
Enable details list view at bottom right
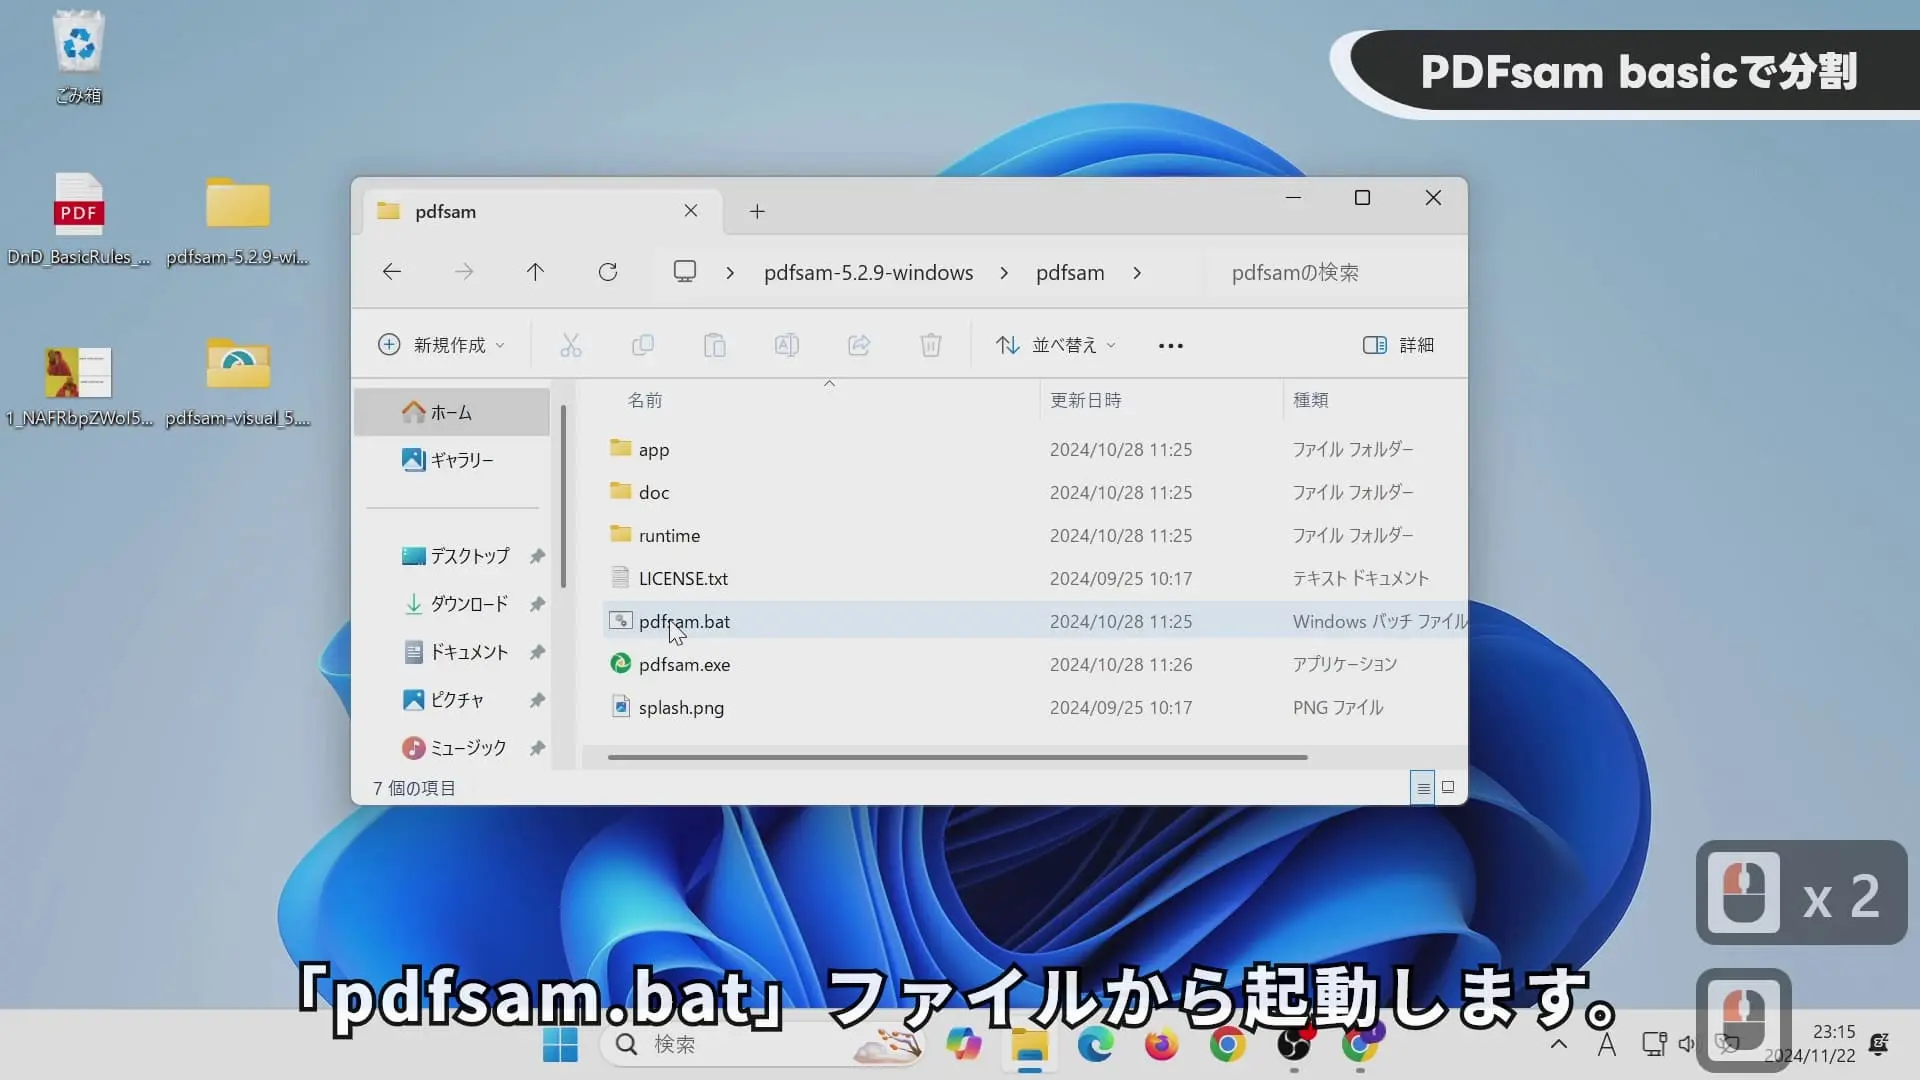[1422, 787]
